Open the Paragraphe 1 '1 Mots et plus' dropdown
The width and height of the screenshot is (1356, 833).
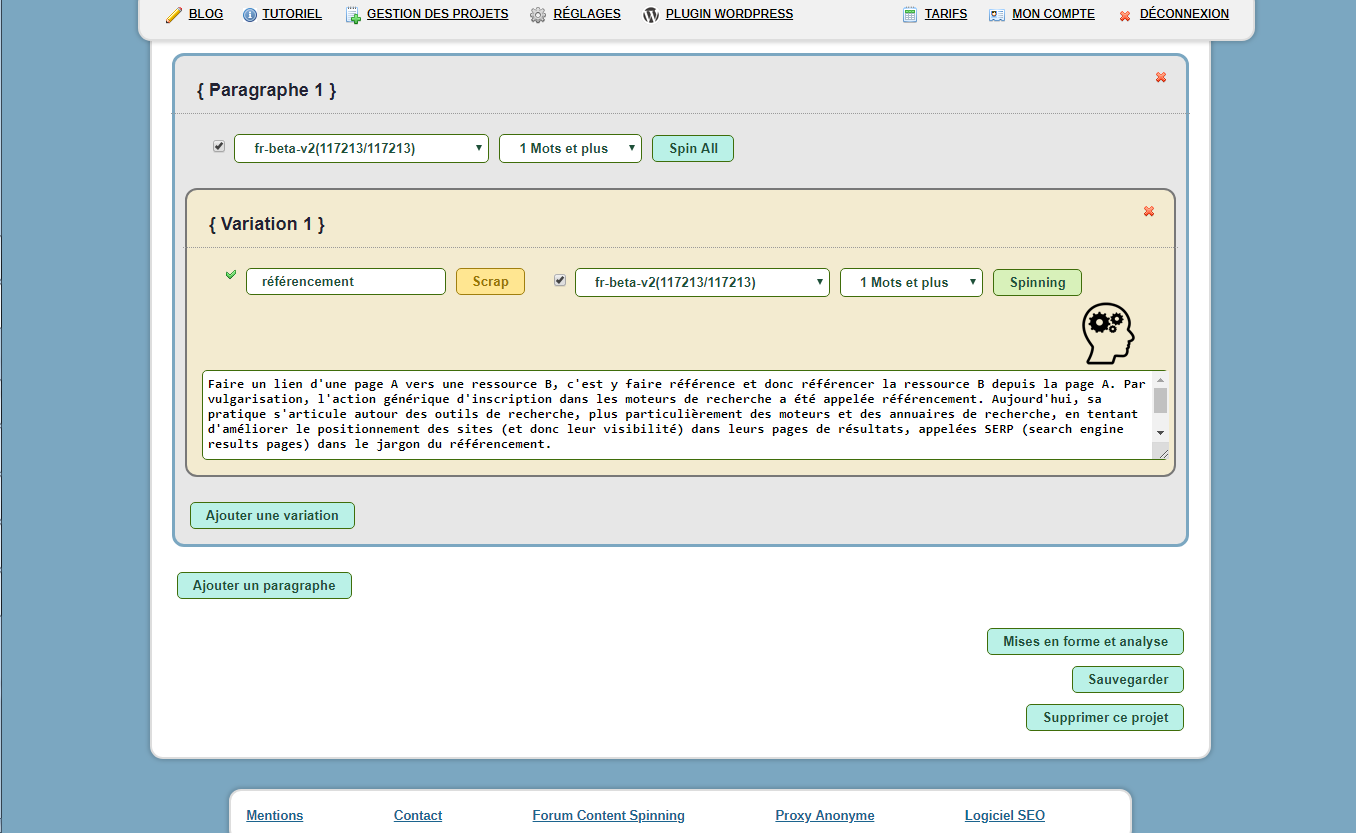point(570,148)
